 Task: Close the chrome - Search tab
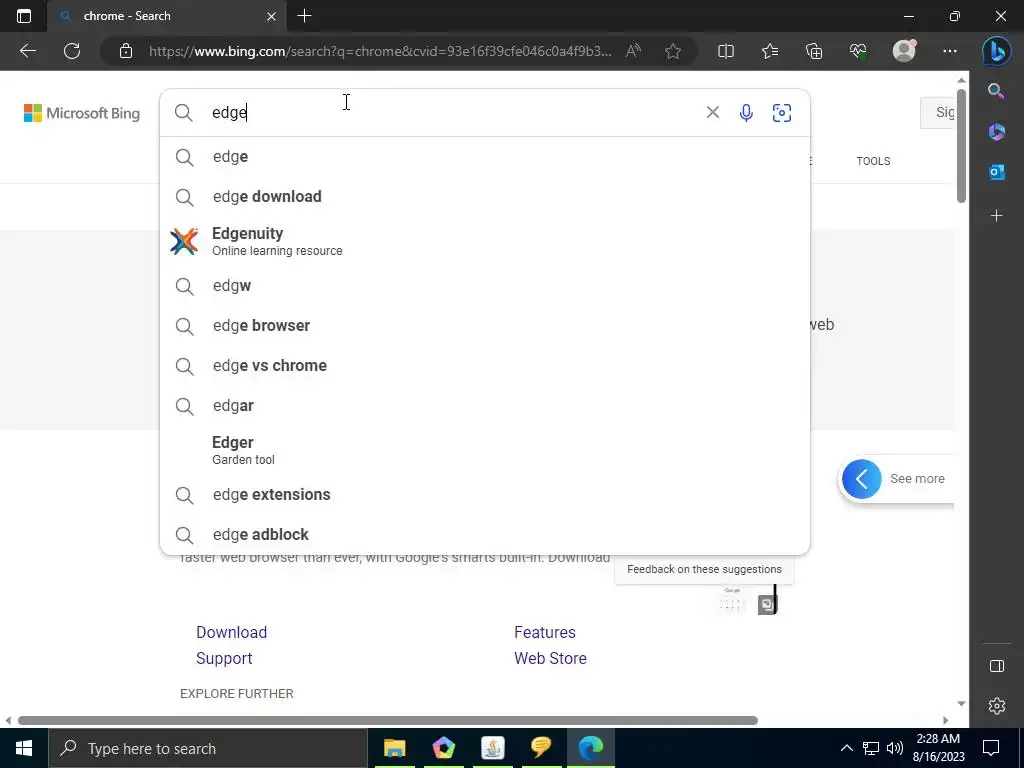click(x=272, y=16)
